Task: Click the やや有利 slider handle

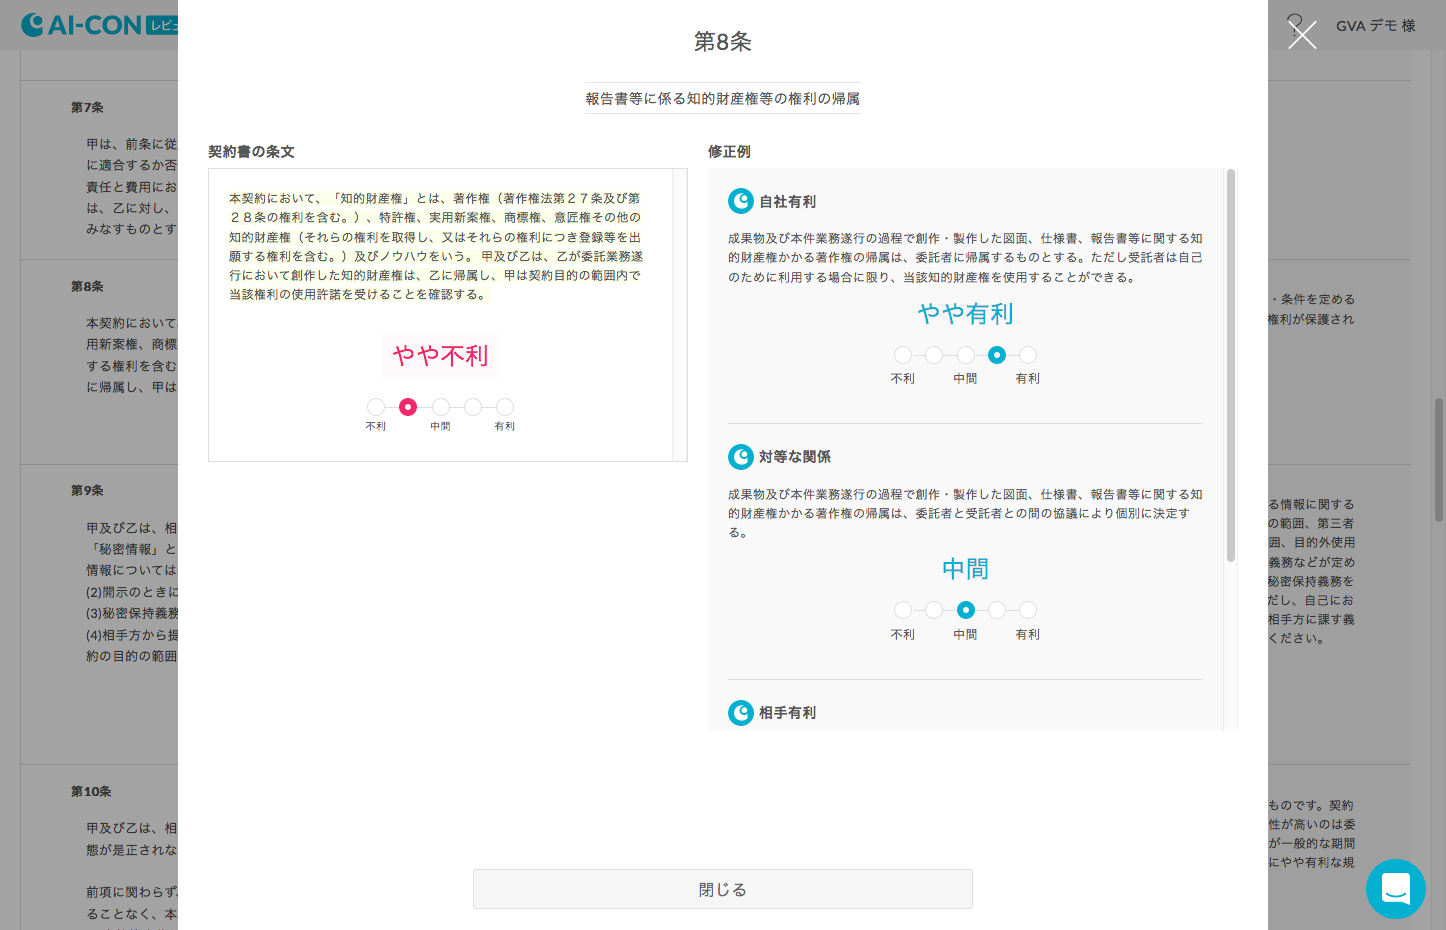Action: (996, 355)
